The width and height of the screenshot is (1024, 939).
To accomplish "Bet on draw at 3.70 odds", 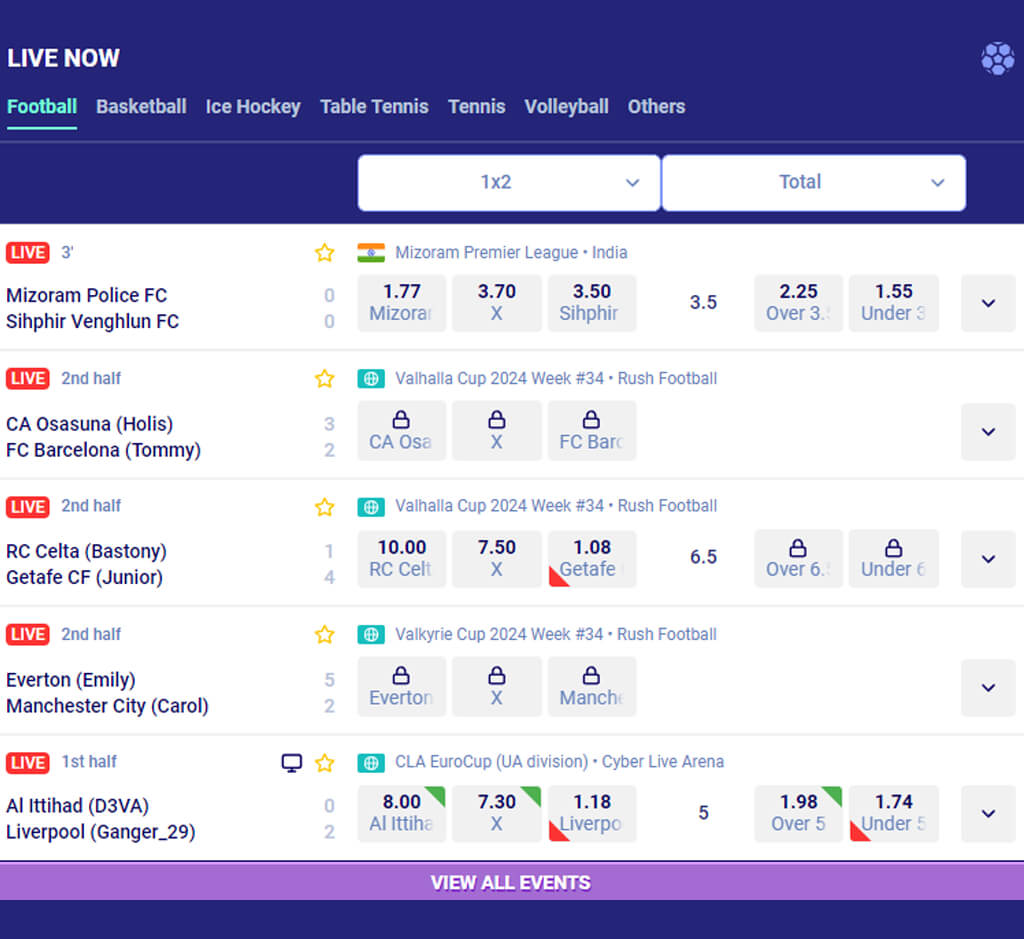I will [x=496, y=303].
